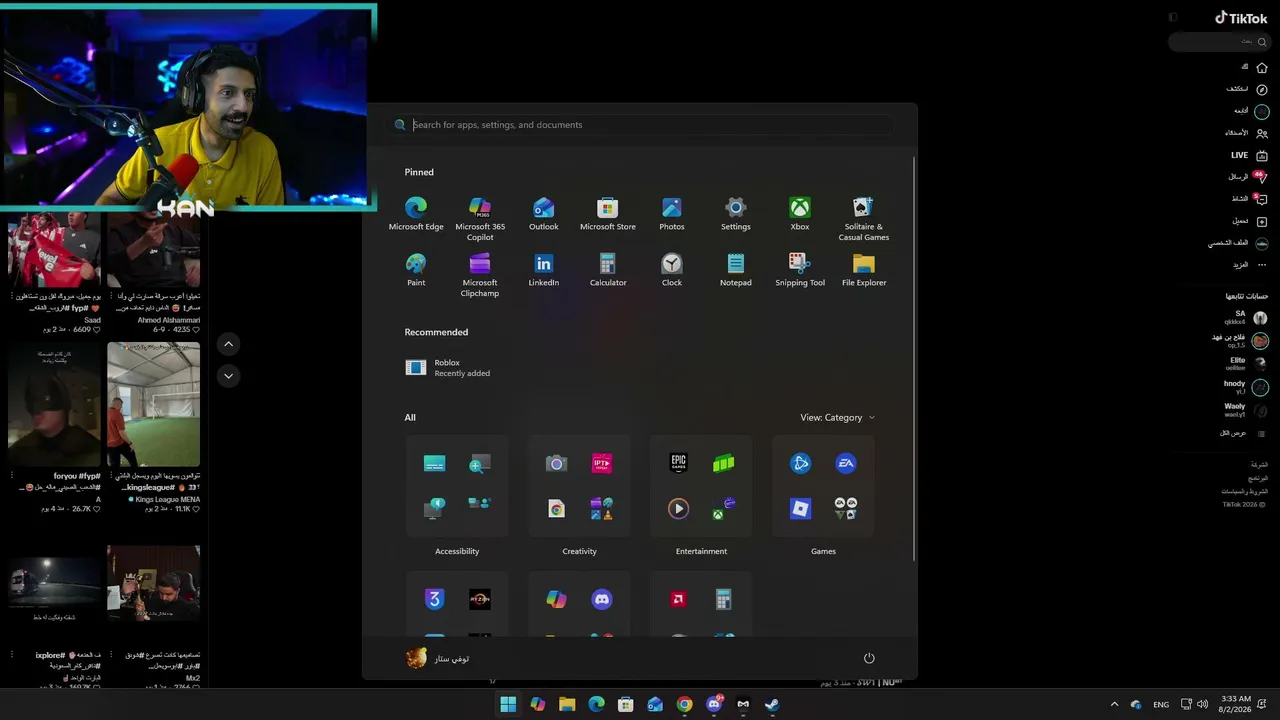This screenshot has height=720, width=1280.
Task: Open followed account hnody in TikTok
Action: [1246, 387]
